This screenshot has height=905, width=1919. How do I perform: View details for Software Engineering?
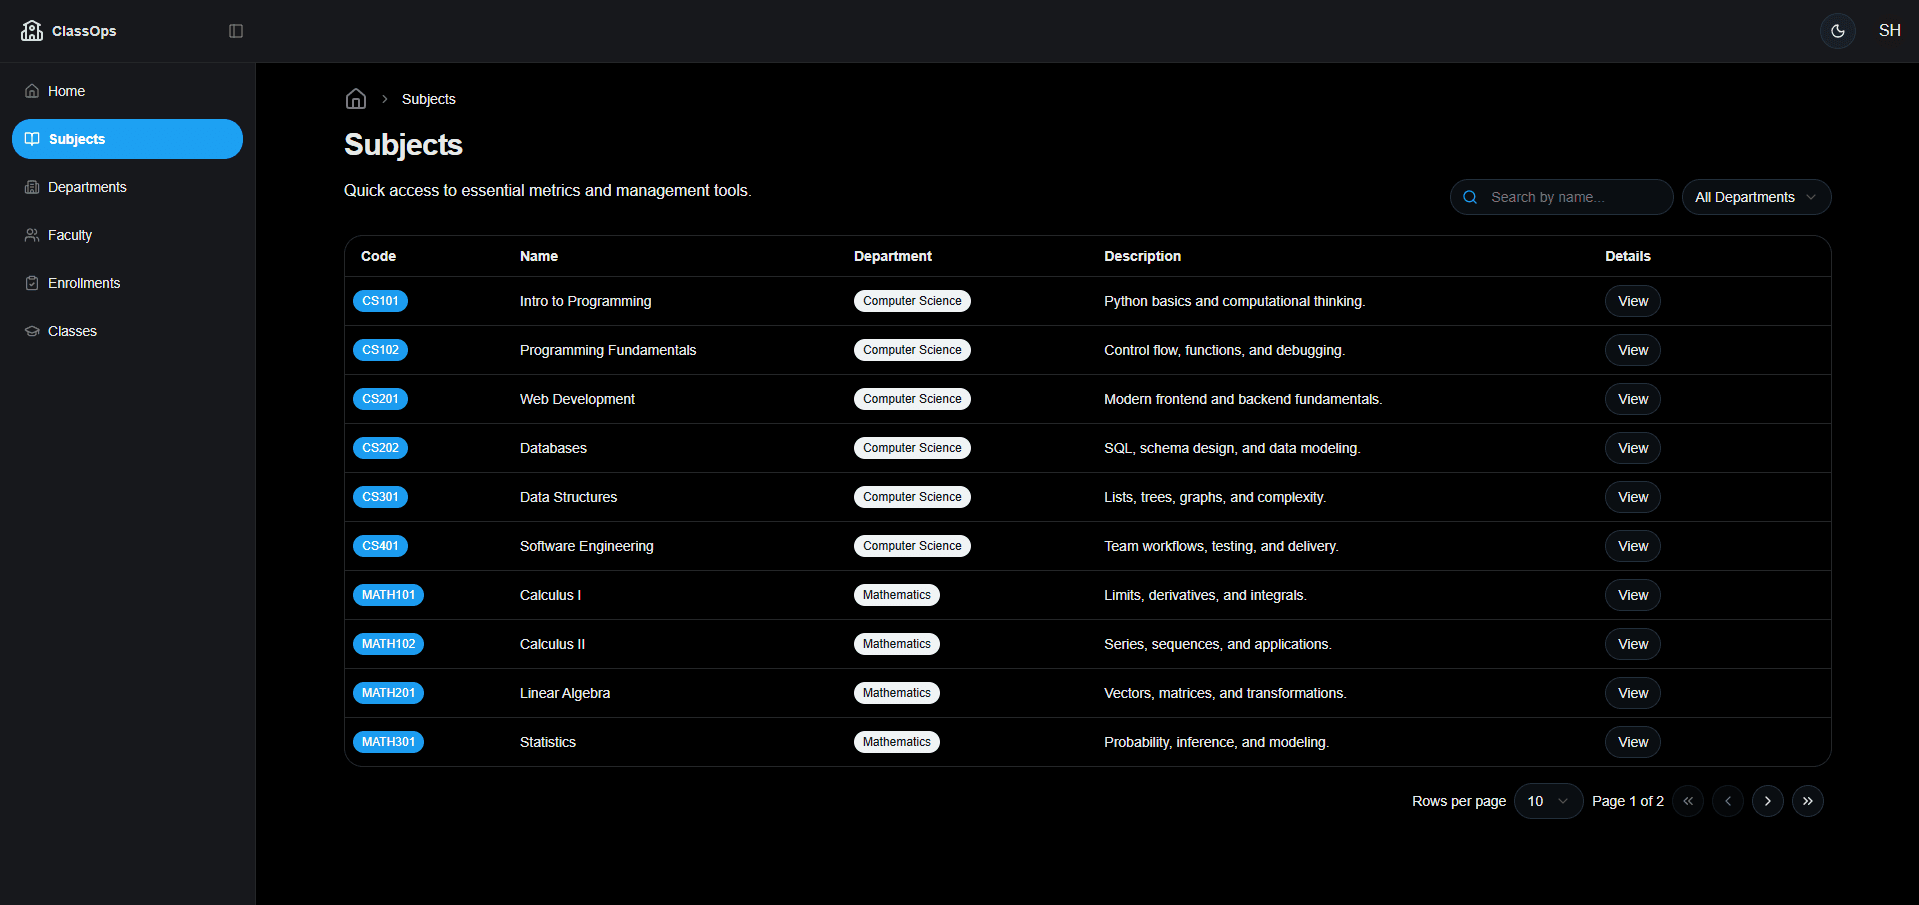(1633, 546)
